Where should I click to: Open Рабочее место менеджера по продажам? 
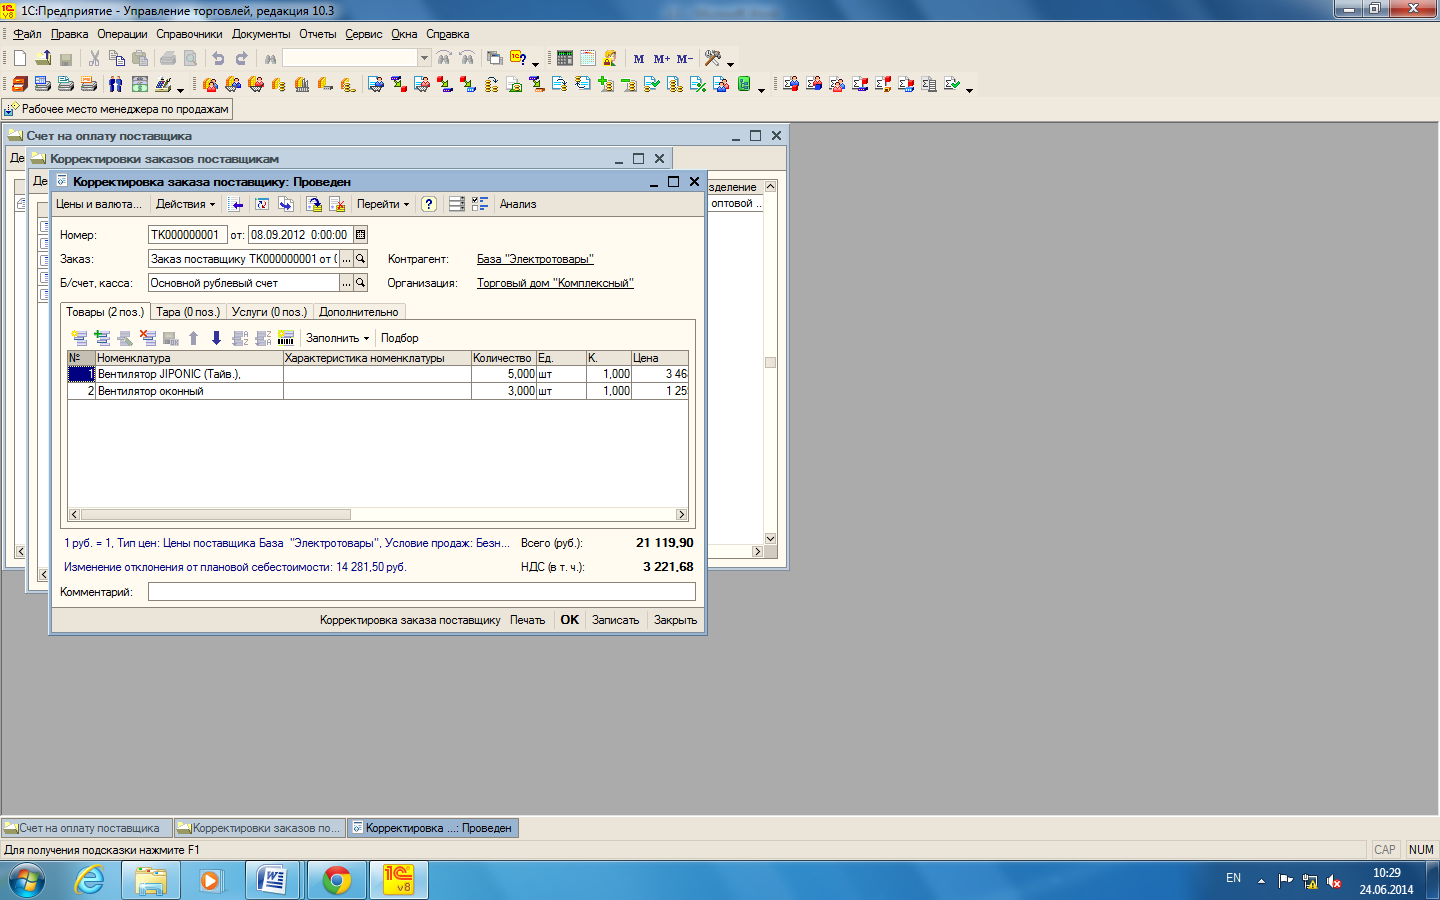117,109
